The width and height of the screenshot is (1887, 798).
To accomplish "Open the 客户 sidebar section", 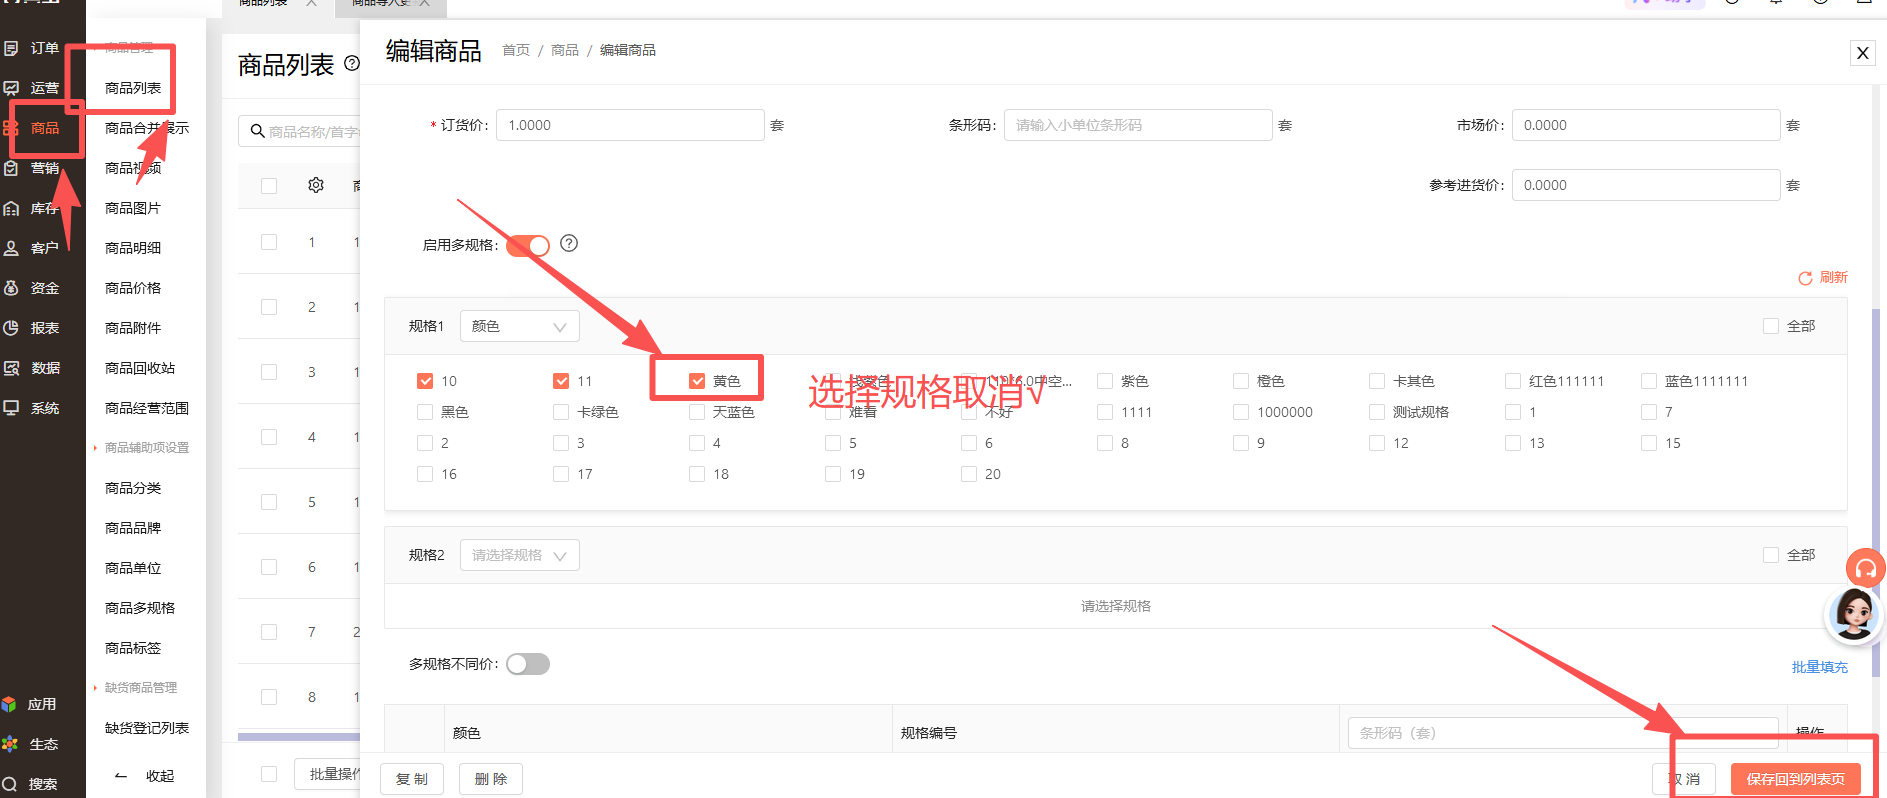I will [x=32, y=248].
